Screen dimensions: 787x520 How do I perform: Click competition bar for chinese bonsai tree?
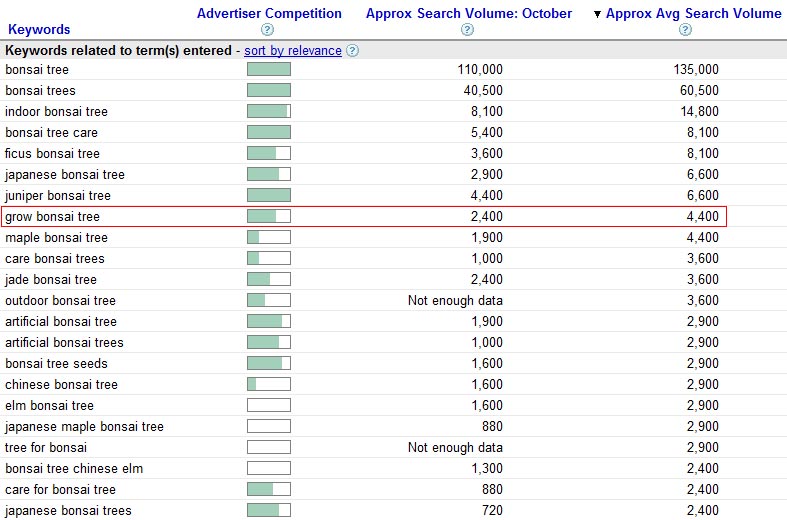[269, 384]
